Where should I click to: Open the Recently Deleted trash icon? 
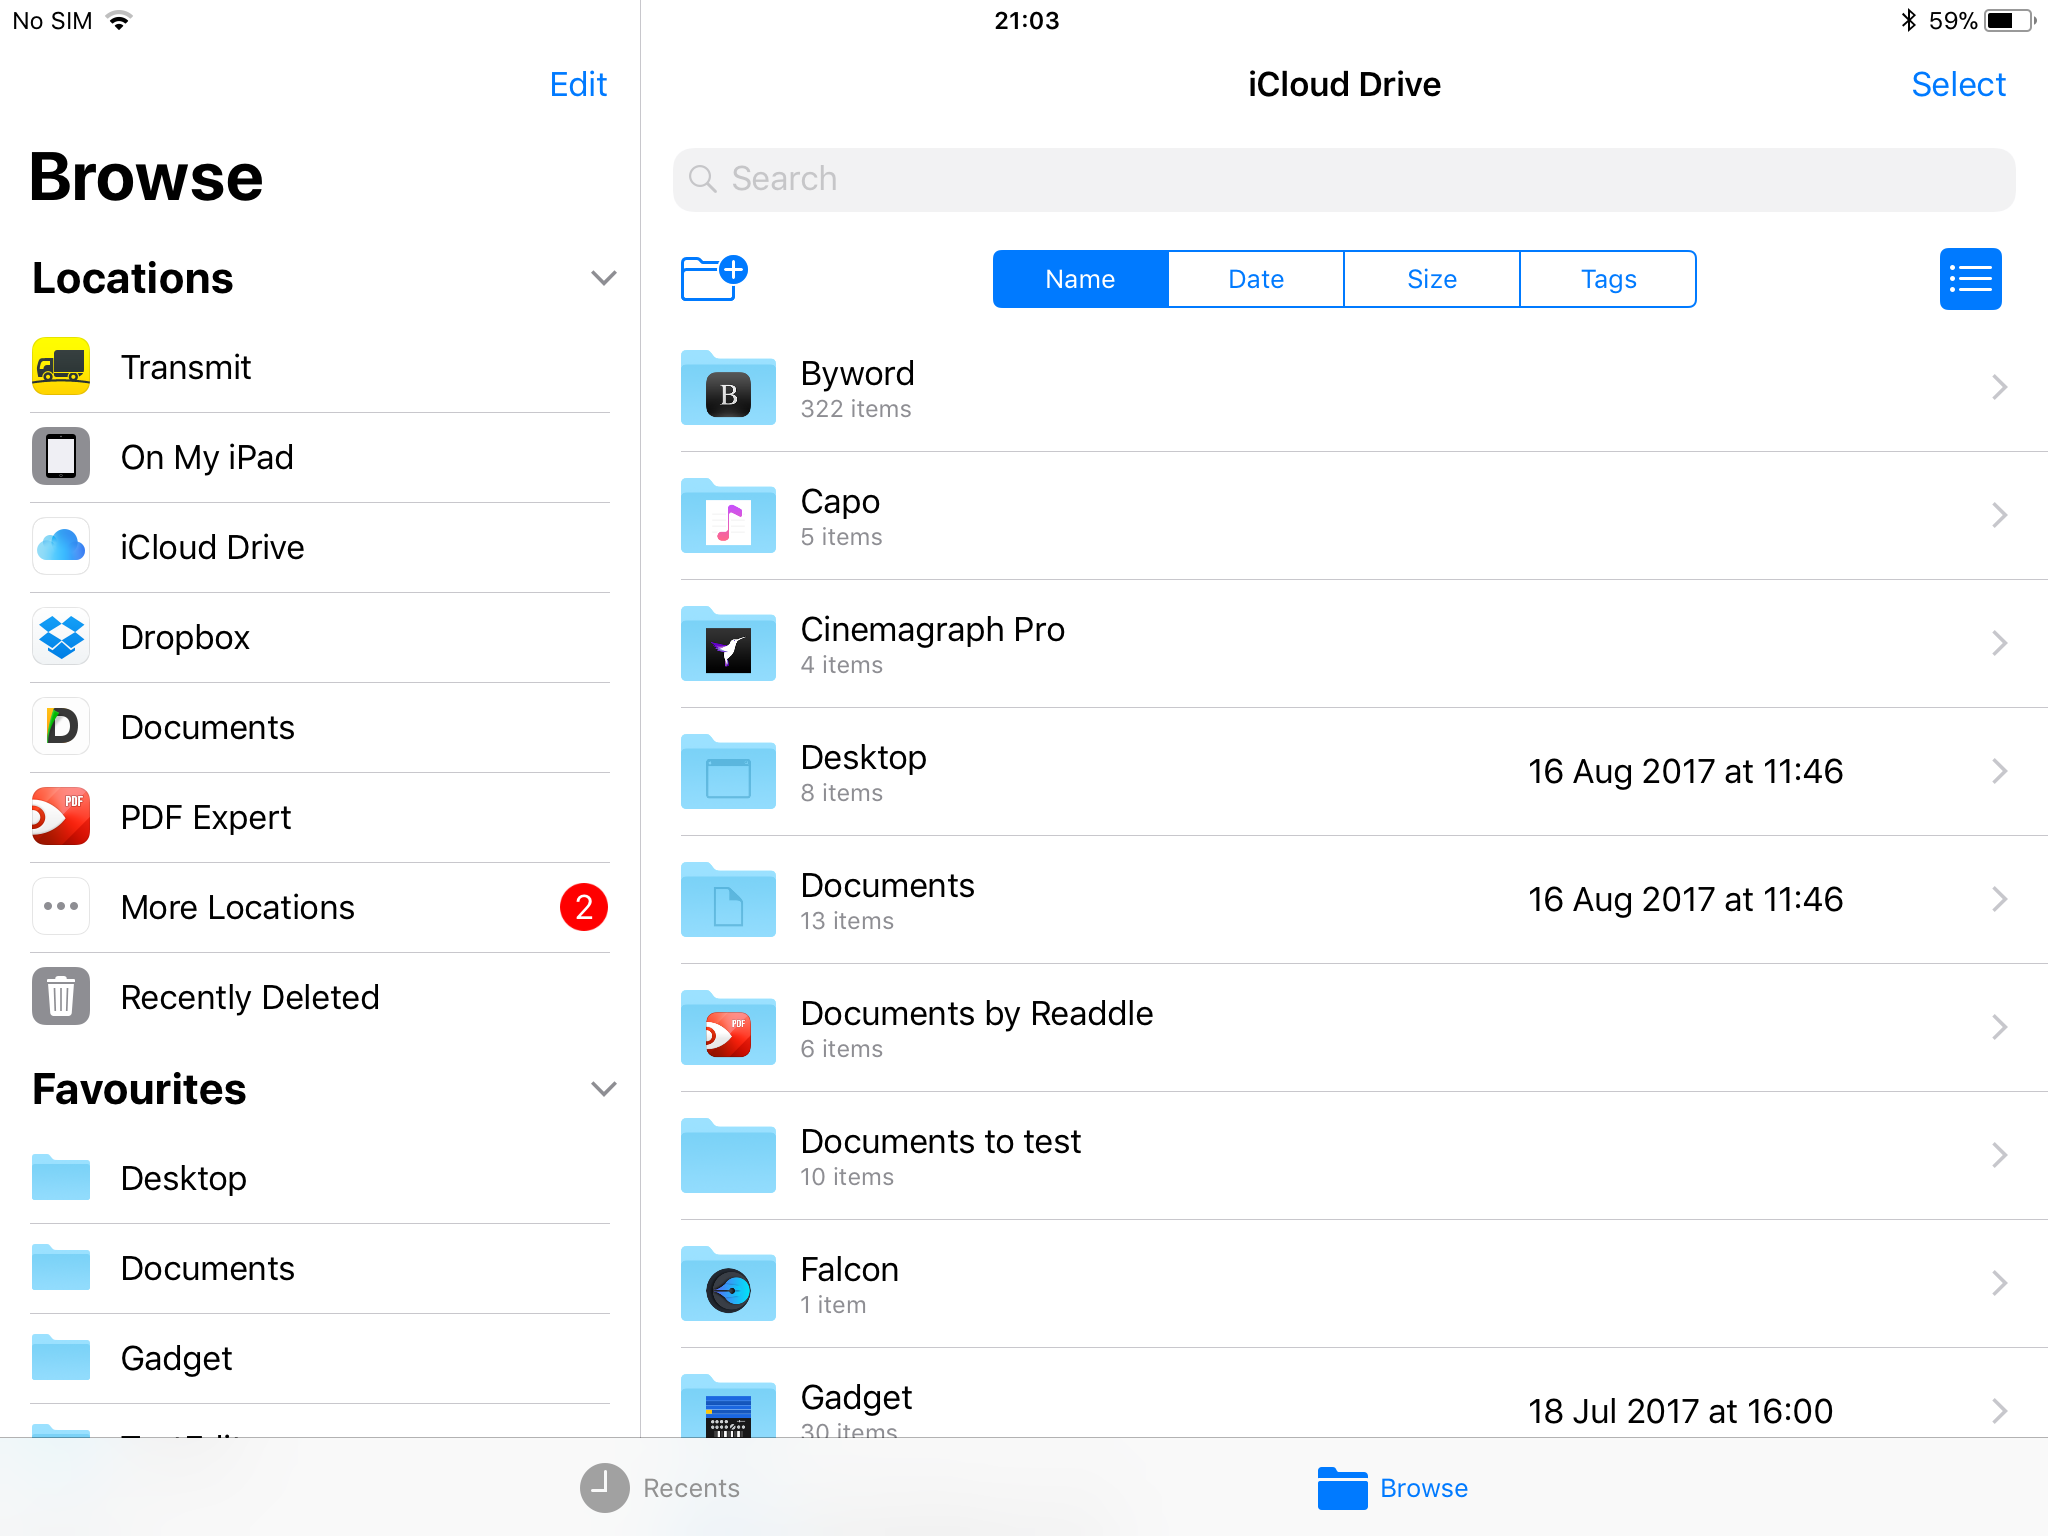pyautogui.click(x=61, y=997)
